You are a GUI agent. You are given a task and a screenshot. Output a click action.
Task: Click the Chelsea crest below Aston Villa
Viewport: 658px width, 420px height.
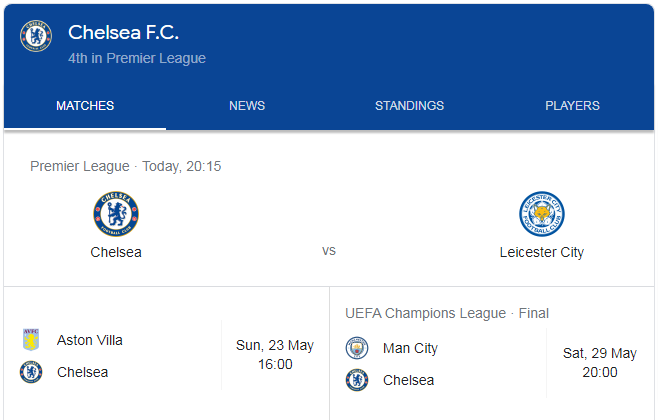[x=31, y=372]
